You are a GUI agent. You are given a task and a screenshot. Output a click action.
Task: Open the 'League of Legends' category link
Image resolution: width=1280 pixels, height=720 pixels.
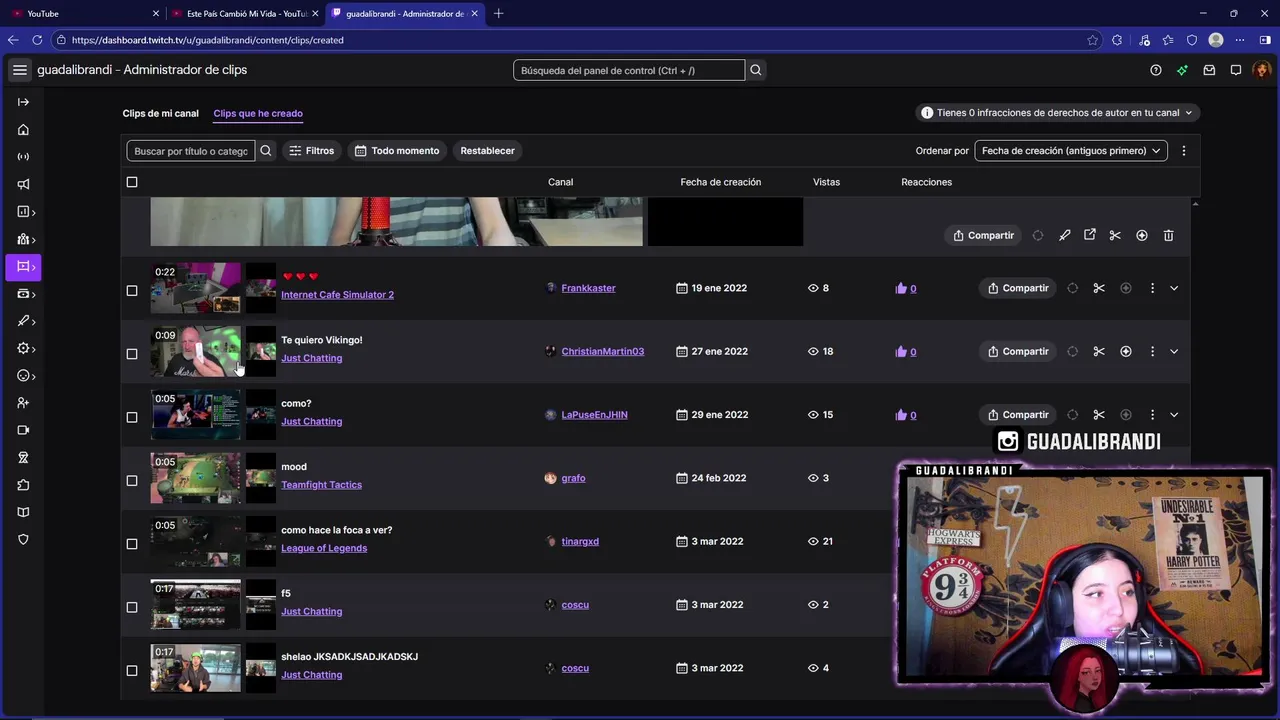pyautogui.click(x=324, y=548)
